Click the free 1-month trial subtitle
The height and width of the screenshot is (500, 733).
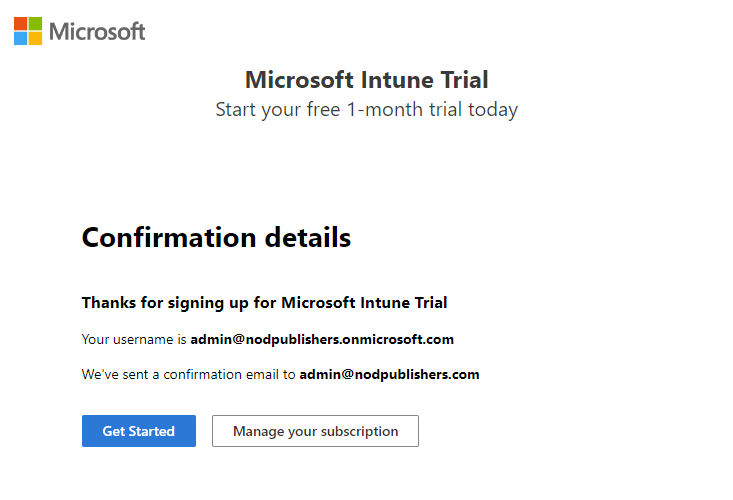tap(366, 110)
